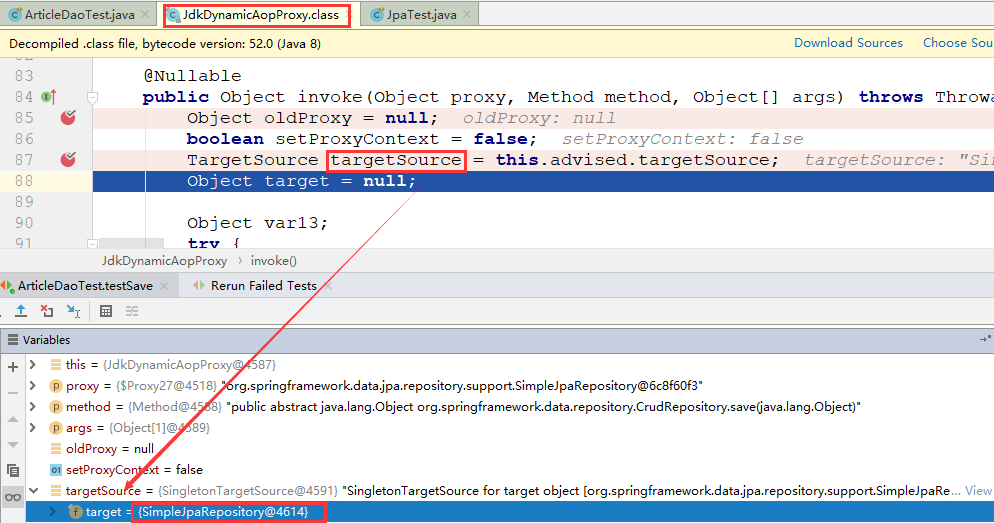
Task: Select the setProxyContext = false row
Action: tap(510, 469)
